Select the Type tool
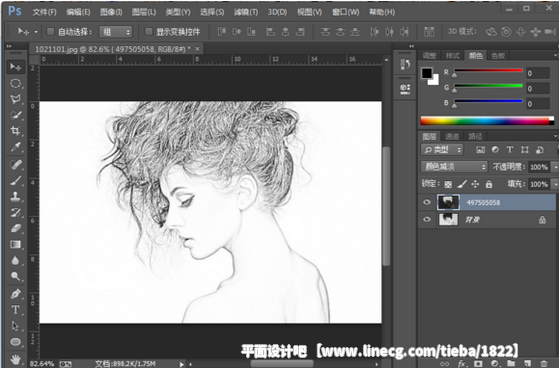This screenshot has width=559, height=370. pos(15,310)
